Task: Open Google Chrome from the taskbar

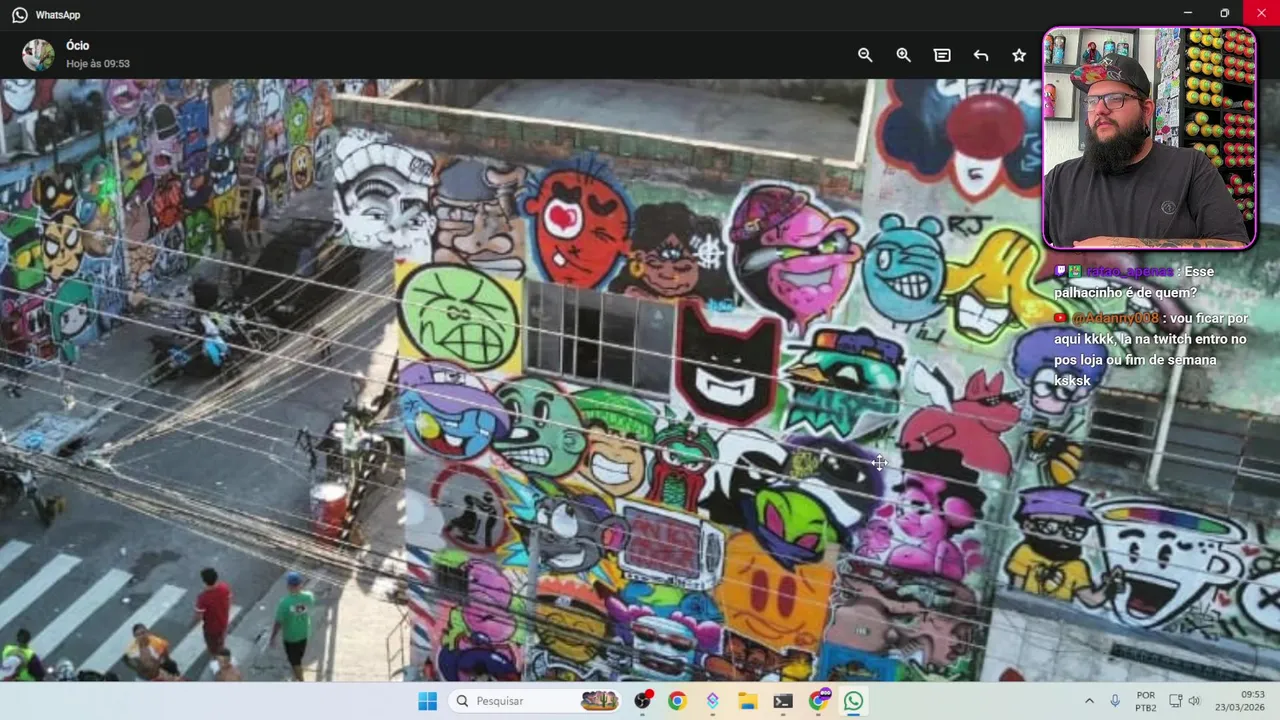Action: pos(677,701)
